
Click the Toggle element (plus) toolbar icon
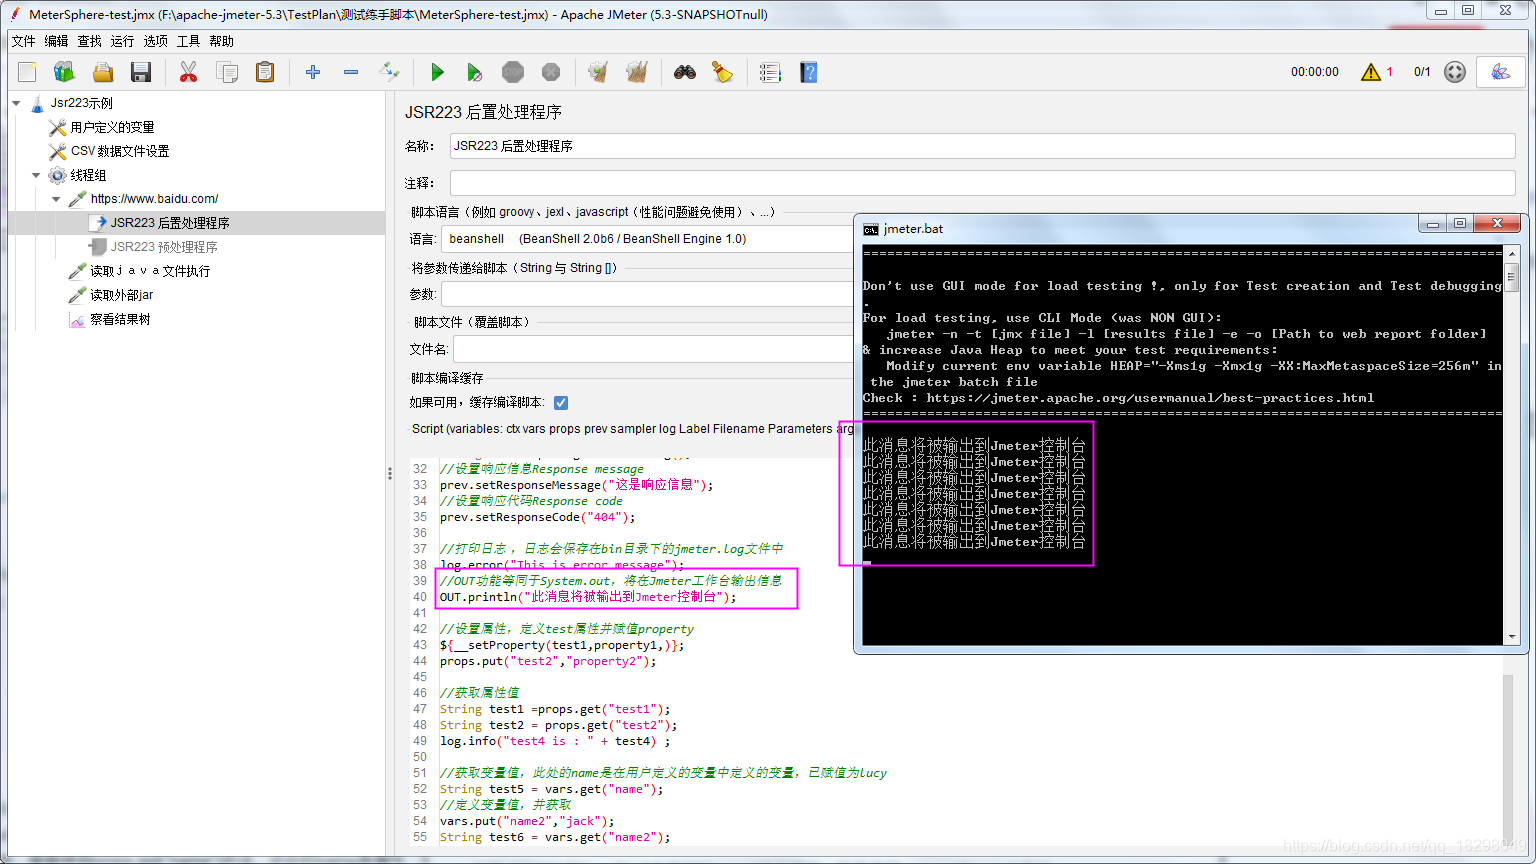click(313, 71)
